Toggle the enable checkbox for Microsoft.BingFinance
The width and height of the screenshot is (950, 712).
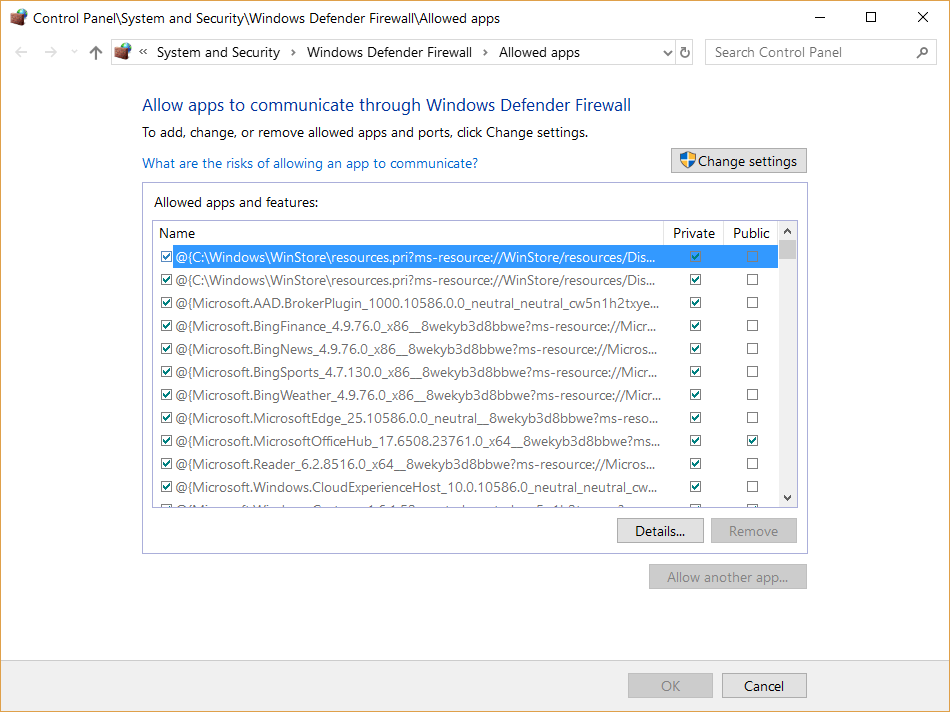166,325
